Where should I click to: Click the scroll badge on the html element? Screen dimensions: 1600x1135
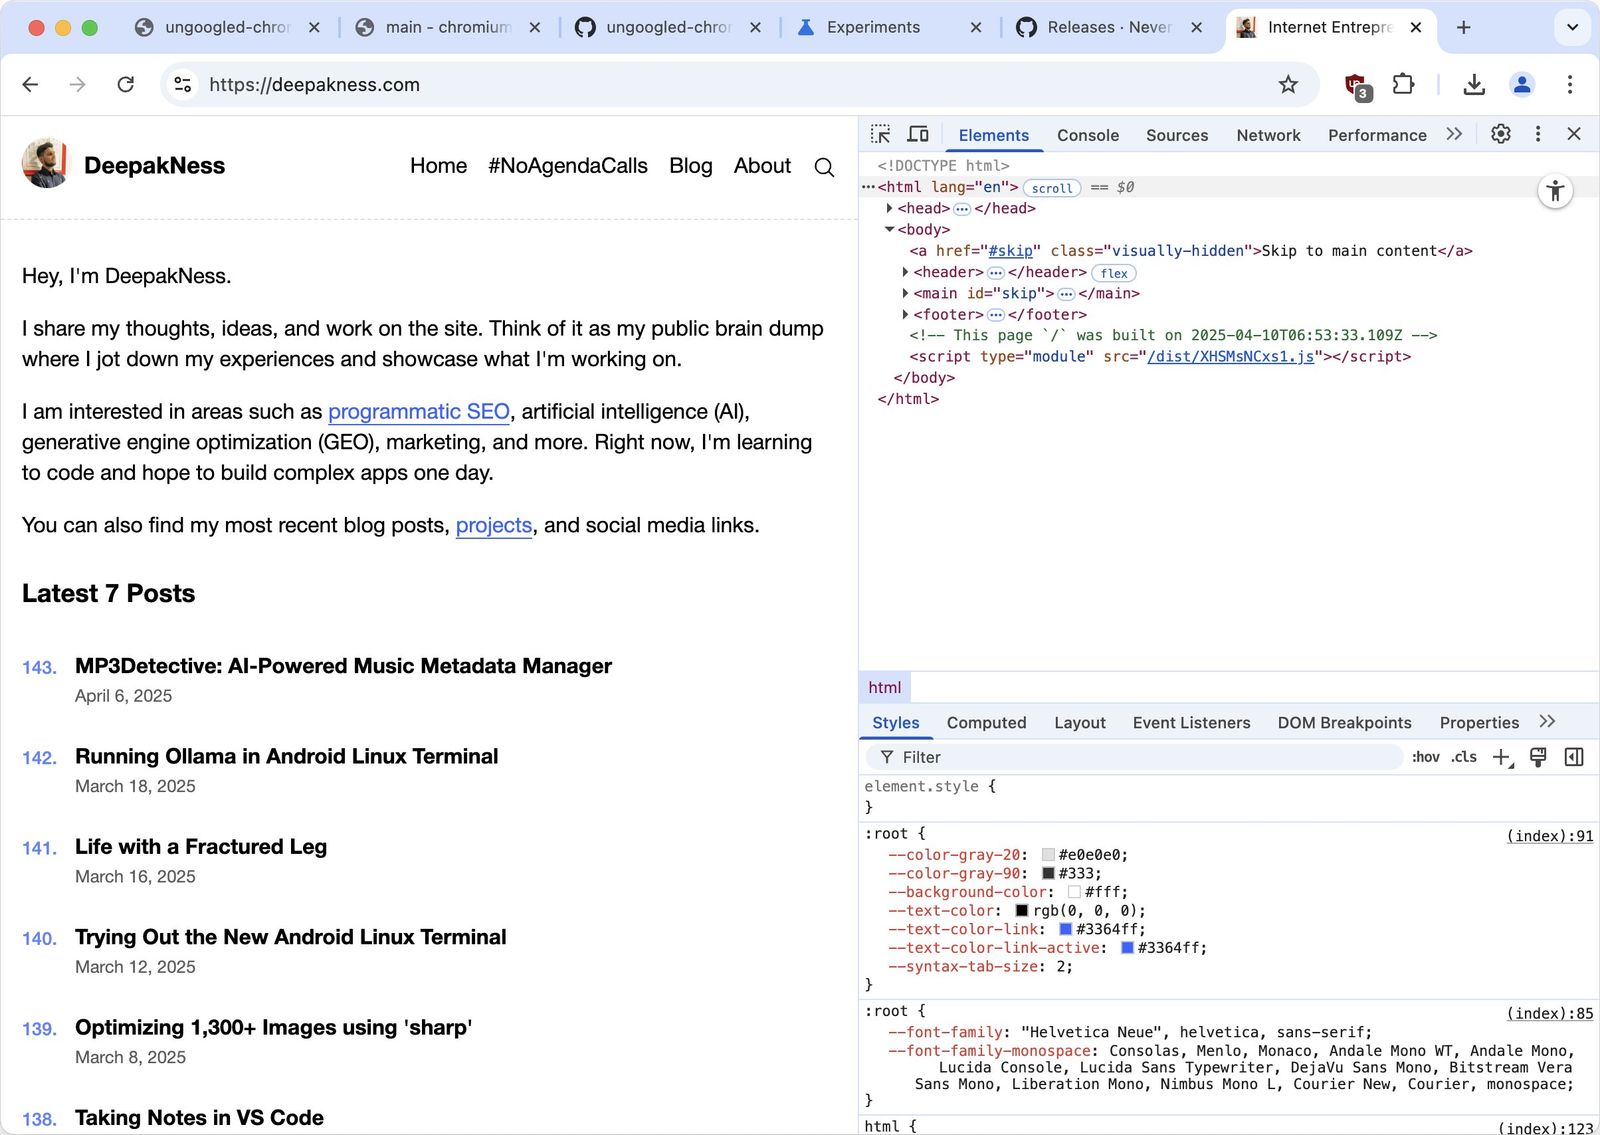[1052, 188]
